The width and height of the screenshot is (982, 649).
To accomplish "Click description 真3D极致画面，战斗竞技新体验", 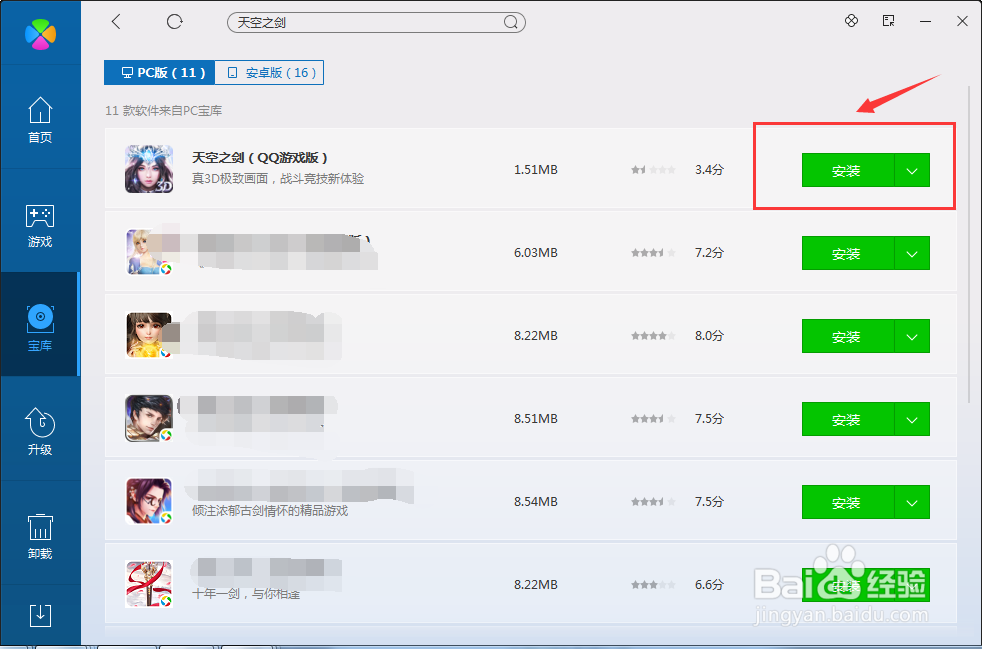I will tap(277, 179).
